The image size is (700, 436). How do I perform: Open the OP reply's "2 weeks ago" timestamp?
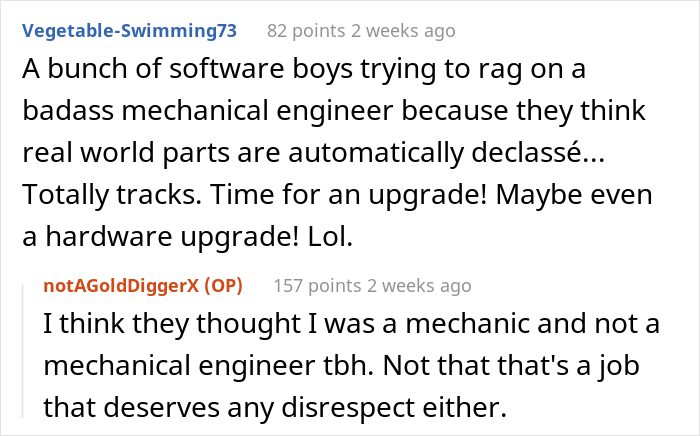tap(419, 286)
